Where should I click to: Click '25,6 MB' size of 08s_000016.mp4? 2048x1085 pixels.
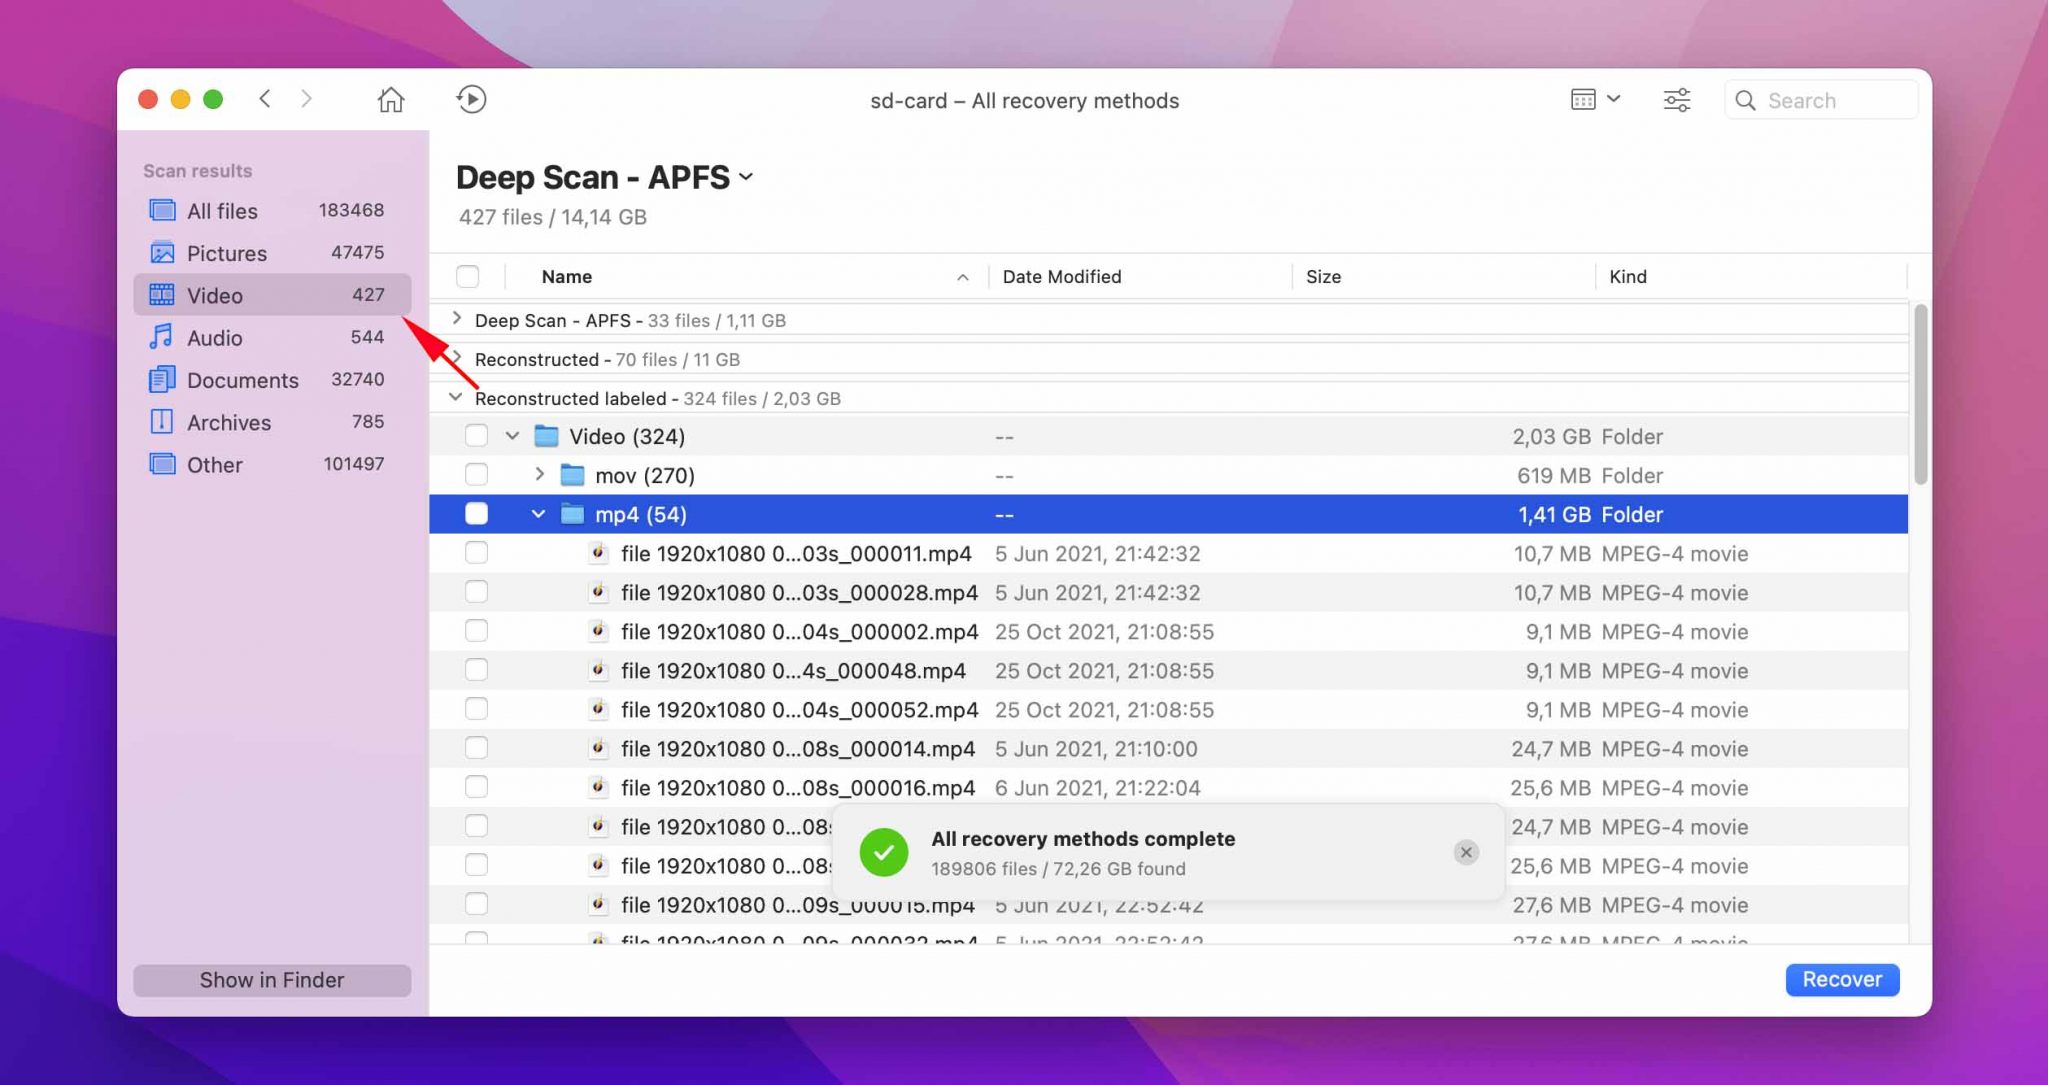coord(1549,787)
